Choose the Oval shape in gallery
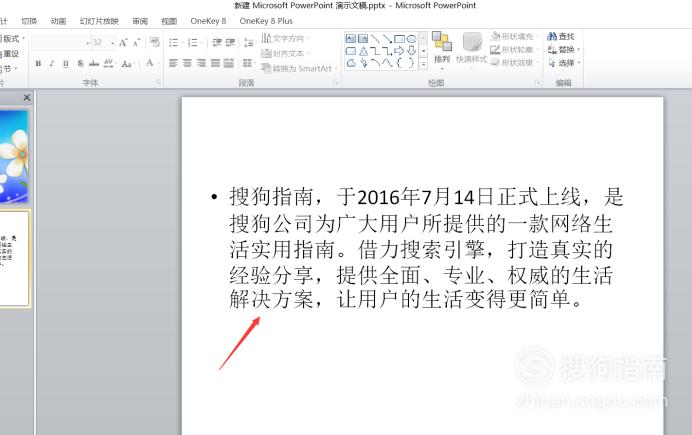Screen dimensions: 692x435 411,39
